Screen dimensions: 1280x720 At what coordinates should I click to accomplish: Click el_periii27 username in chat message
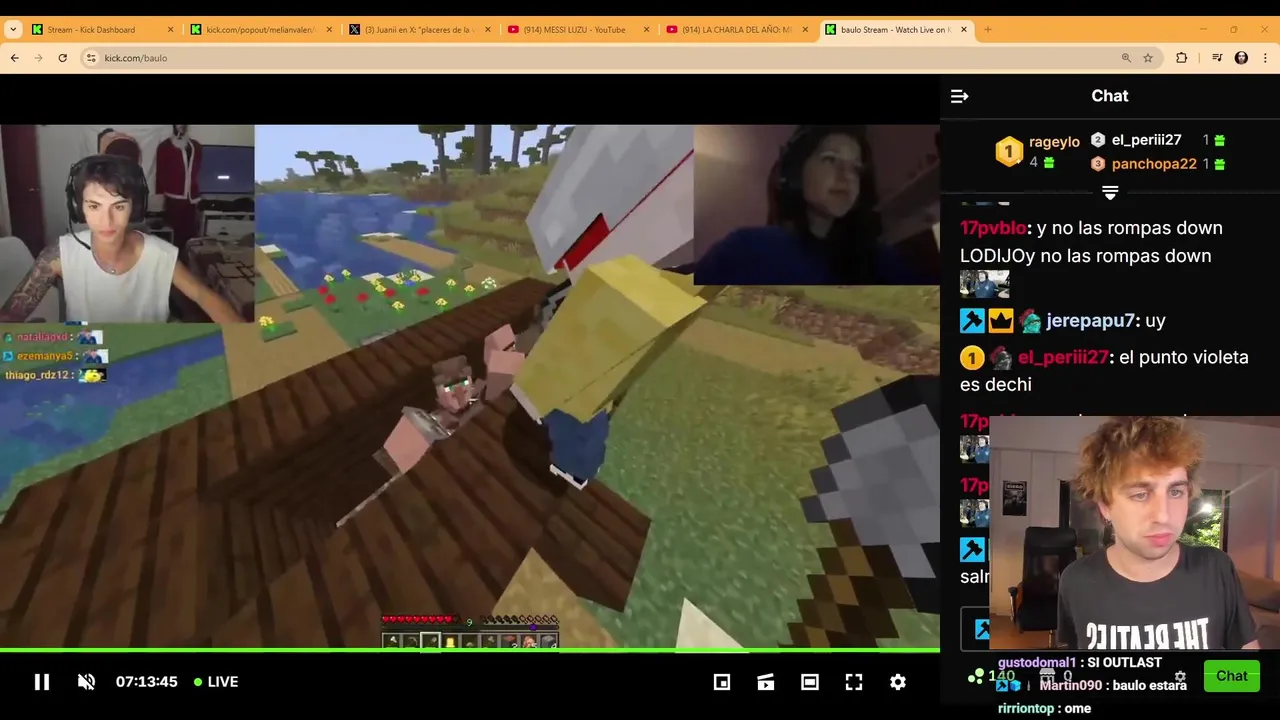pos(1062,357)
